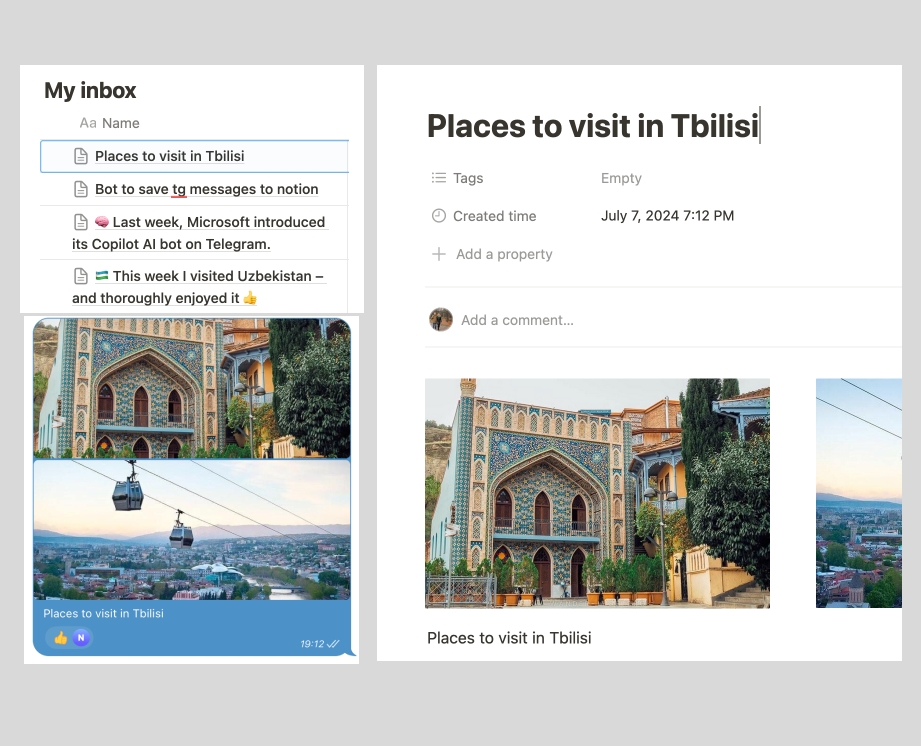Open the empty Tags value selector
Screen dimensions: 921x746
click(621, 178)
